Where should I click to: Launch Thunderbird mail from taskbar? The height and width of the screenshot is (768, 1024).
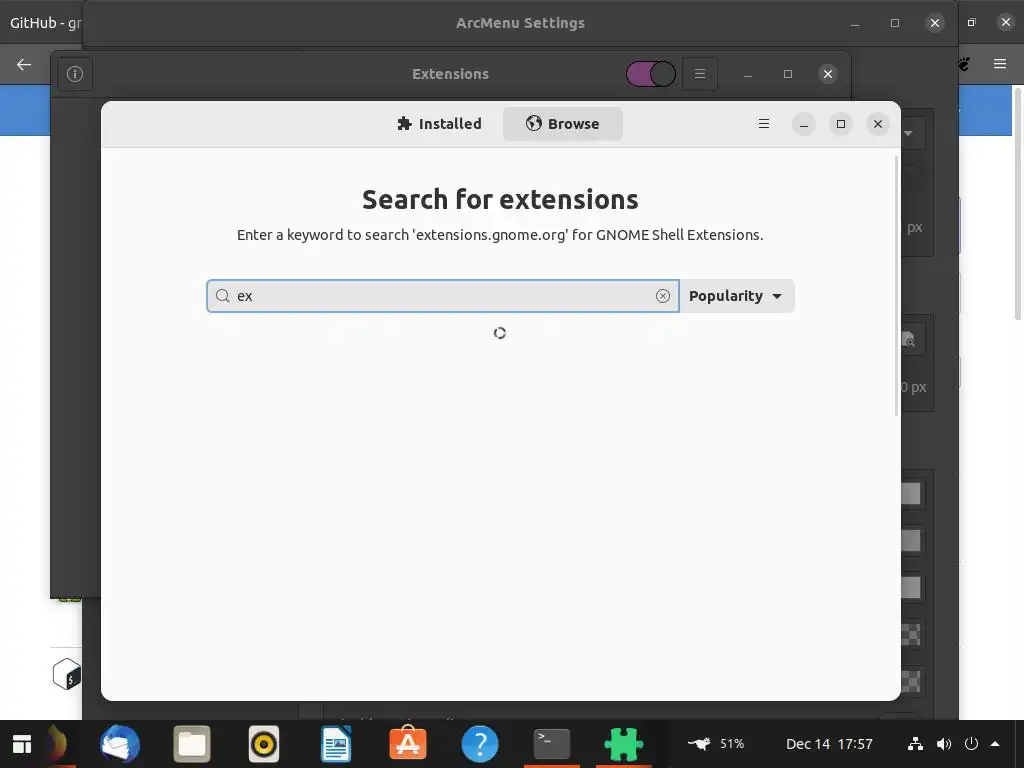coord(120,744)
